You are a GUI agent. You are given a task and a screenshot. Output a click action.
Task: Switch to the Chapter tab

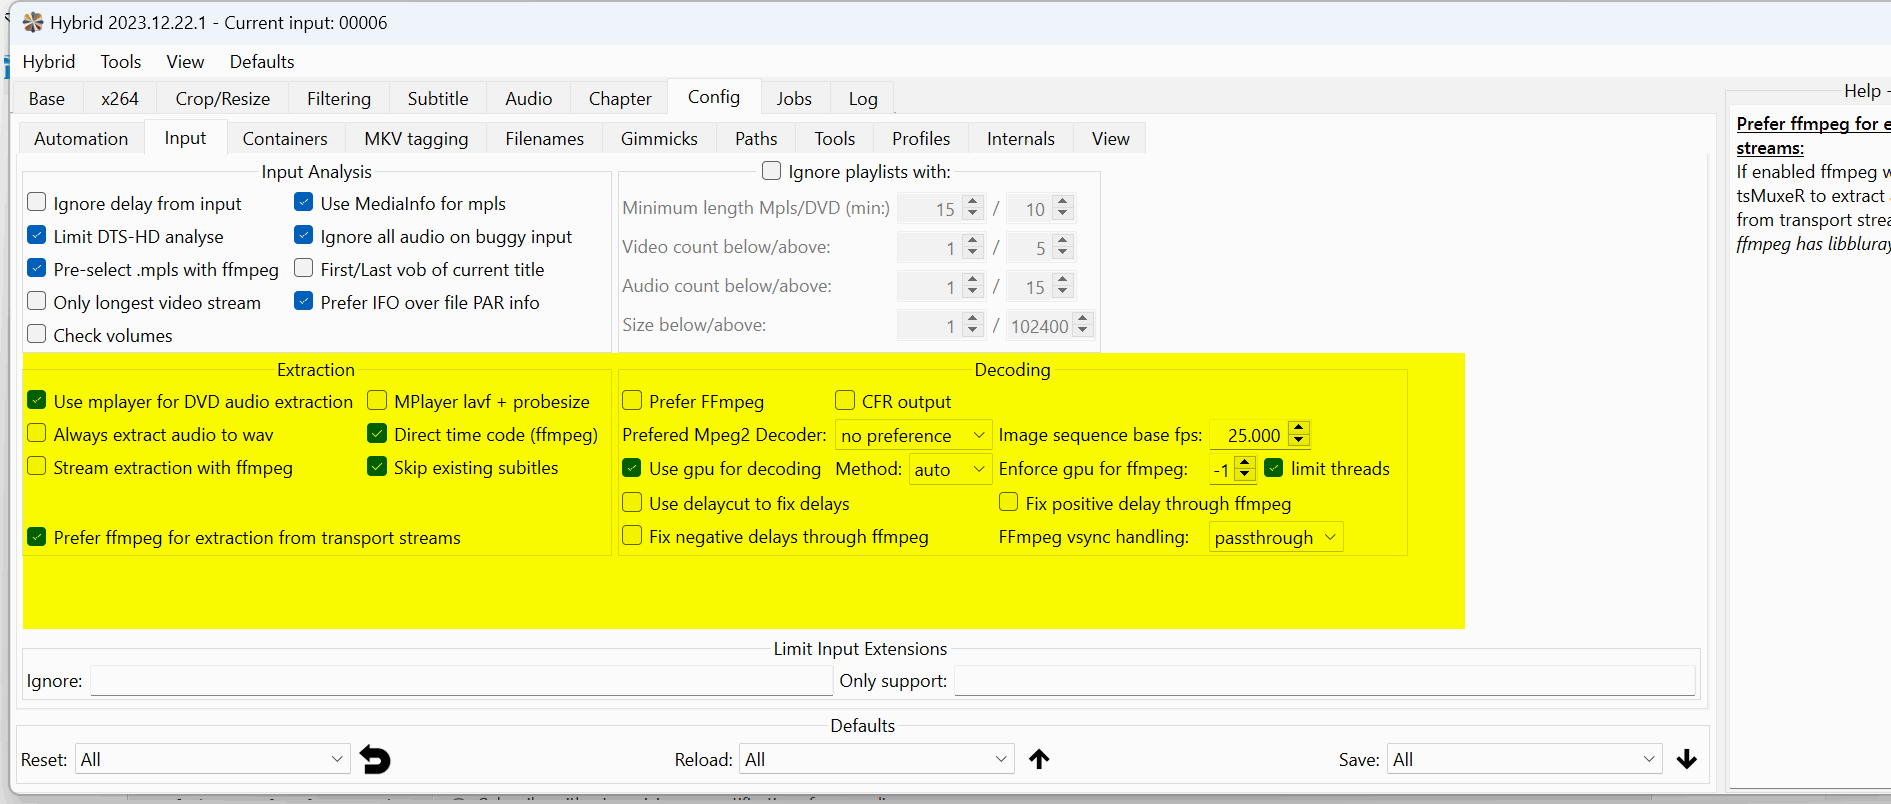pyautogui.click(x=620, y=99)
